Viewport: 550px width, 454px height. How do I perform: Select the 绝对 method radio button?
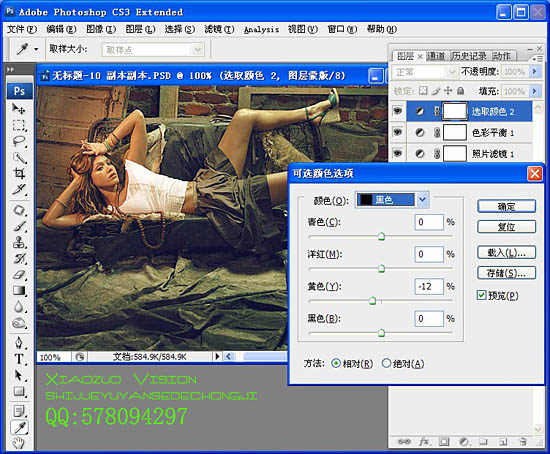click(386, 363)
